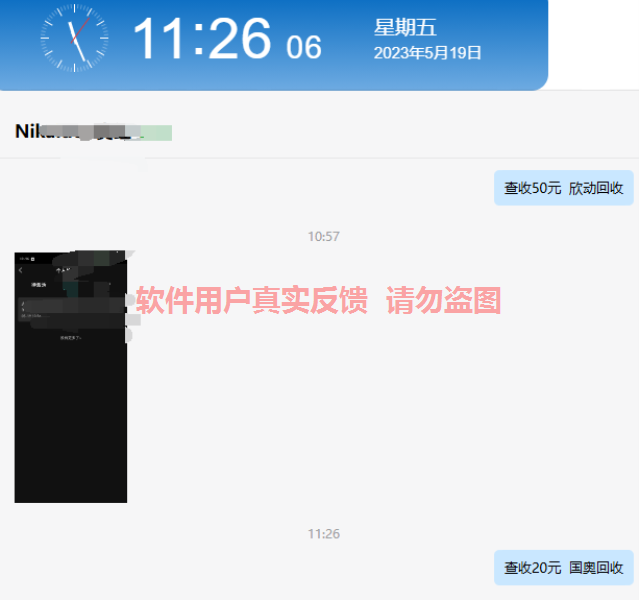
Task: Click the date 2023年5月19日
Action: [427, 53]
